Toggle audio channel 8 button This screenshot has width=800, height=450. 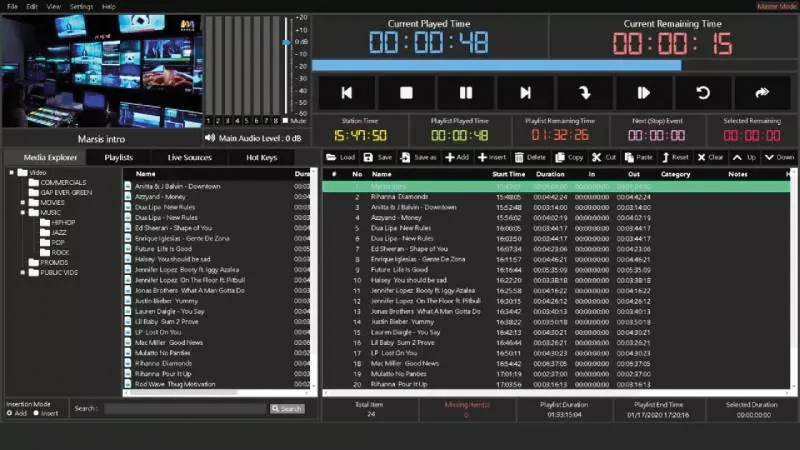(x=276, y=121)
